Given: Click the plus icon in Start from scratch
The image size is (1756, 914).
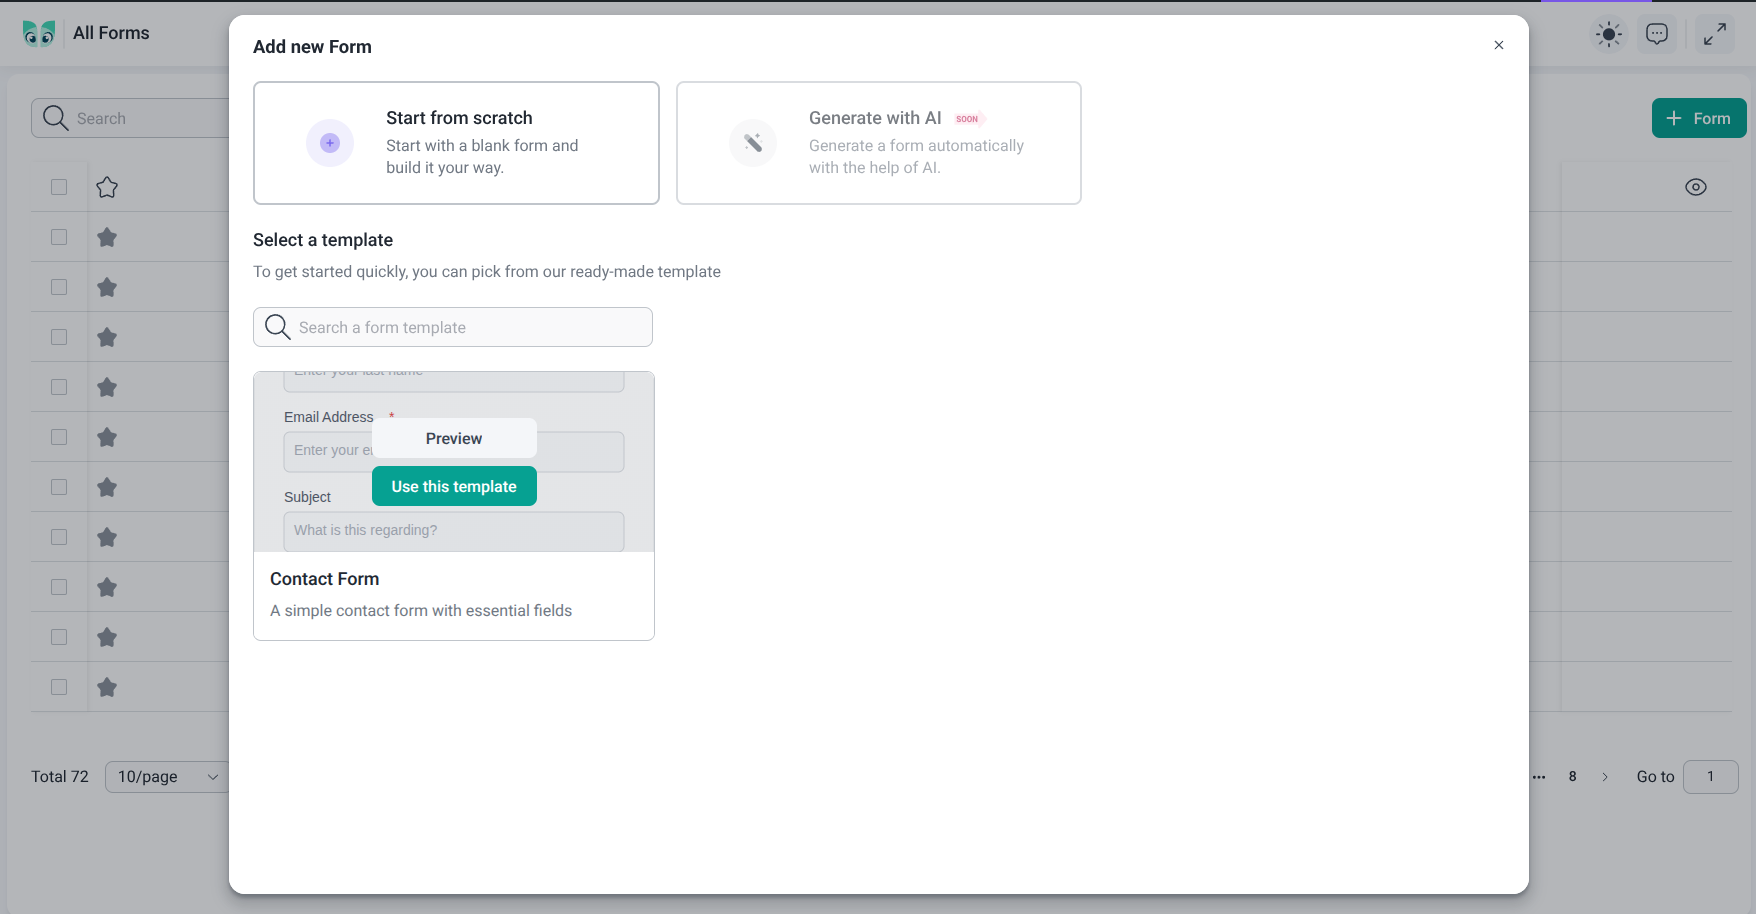Looking at the screenshot, I should 330,143.
